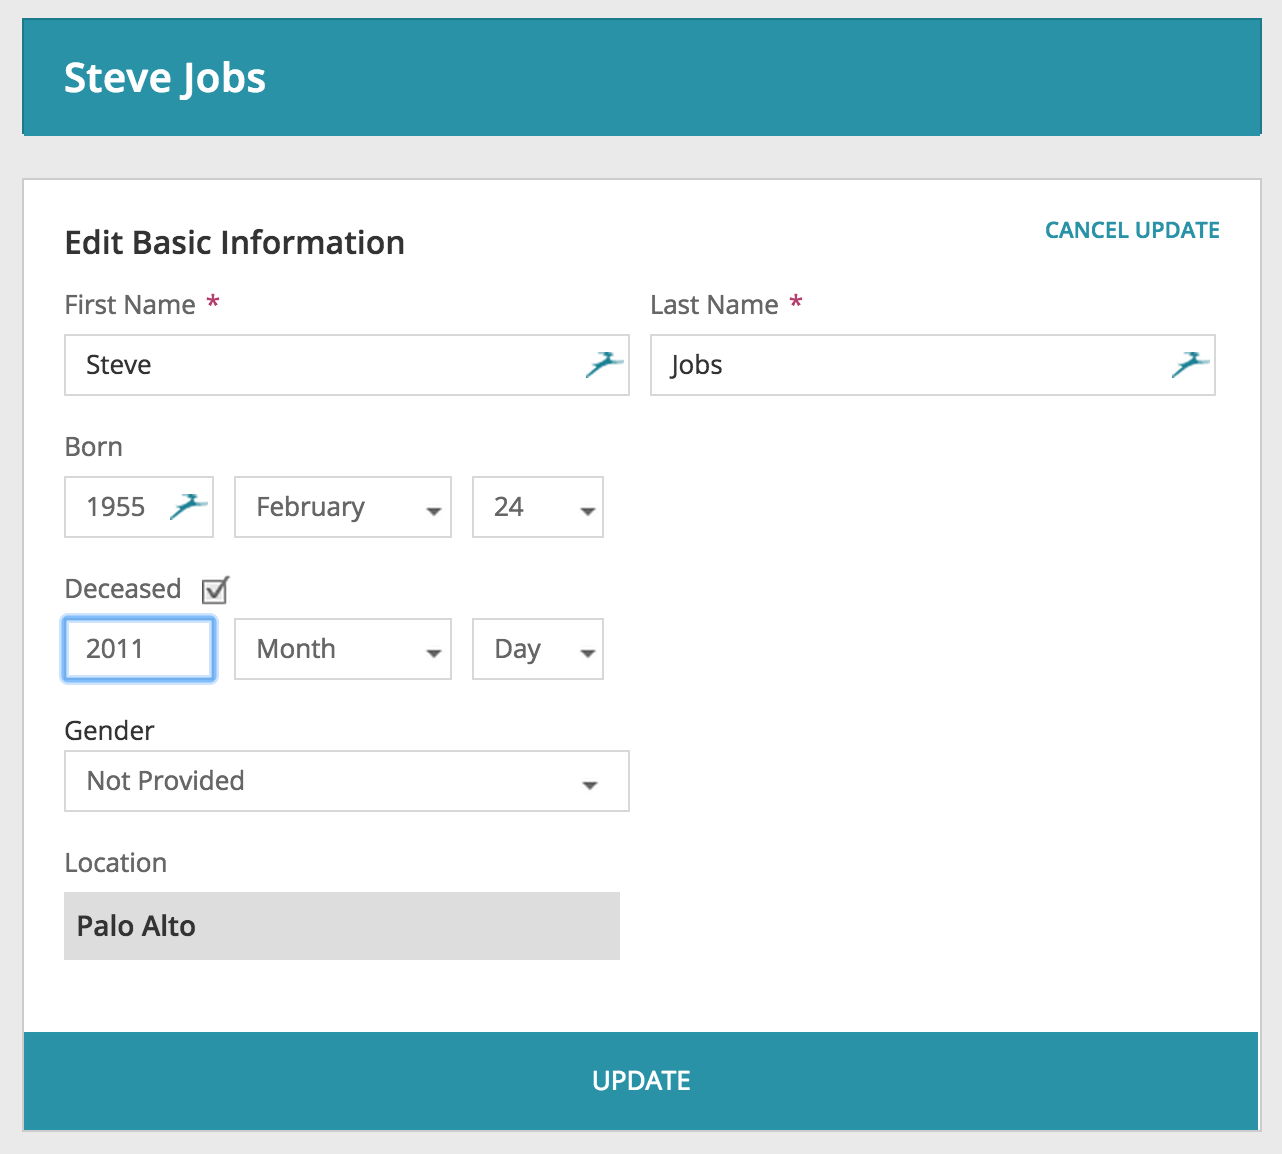Click the Last Name label
This screenshot has height=1154, width=1282.
click(714, 305)
